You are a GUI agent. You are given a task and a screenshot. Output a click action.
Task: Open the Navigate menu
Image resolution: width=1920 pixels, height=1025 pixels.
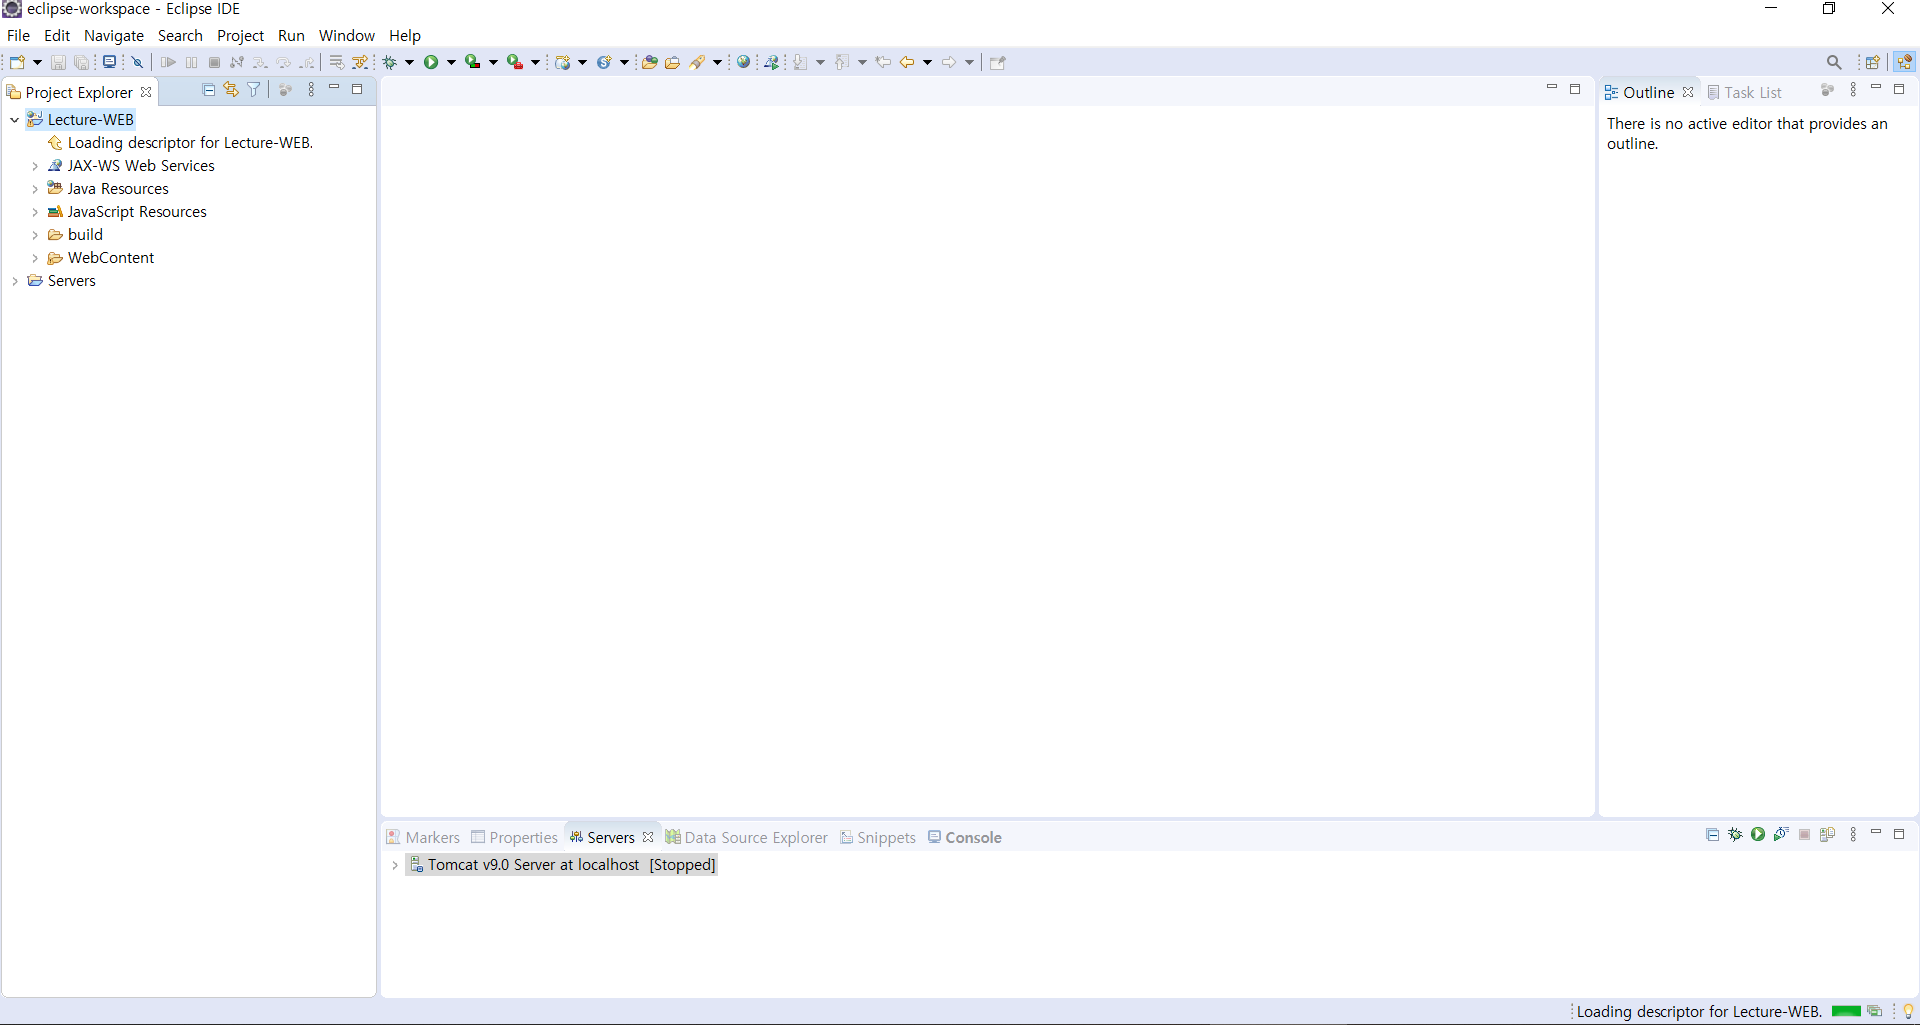click(x=114, y=35)
